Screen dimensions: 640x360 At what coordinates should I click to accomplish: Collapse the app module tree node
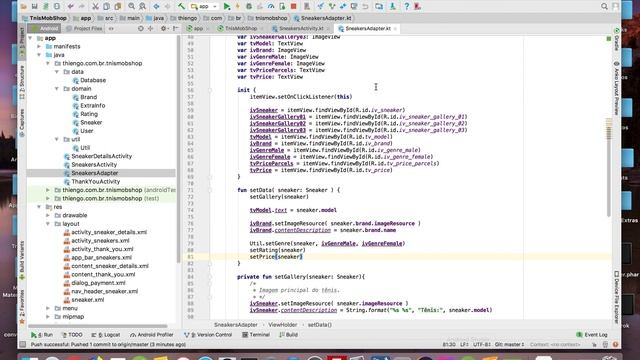tap(30, 38)
